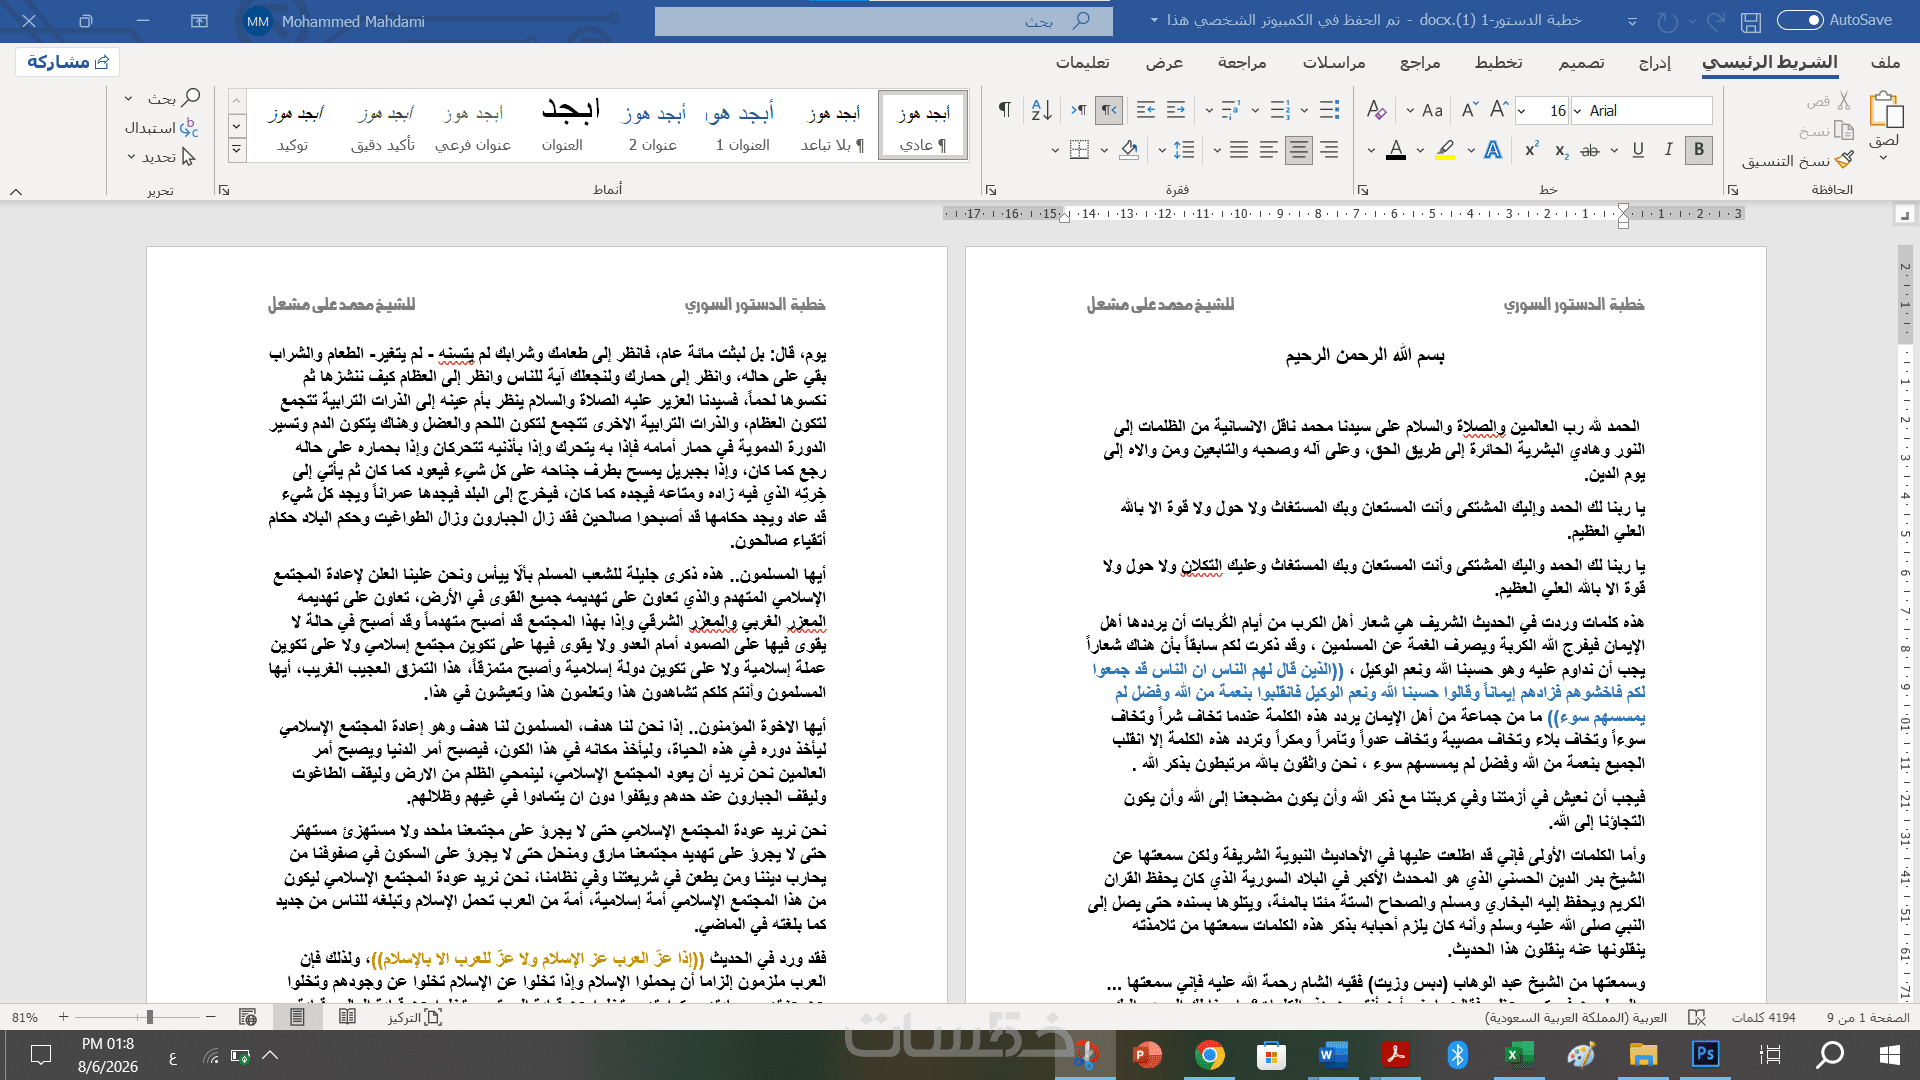Switch to the تخطيط (Layout) tab

[1498, 62]
